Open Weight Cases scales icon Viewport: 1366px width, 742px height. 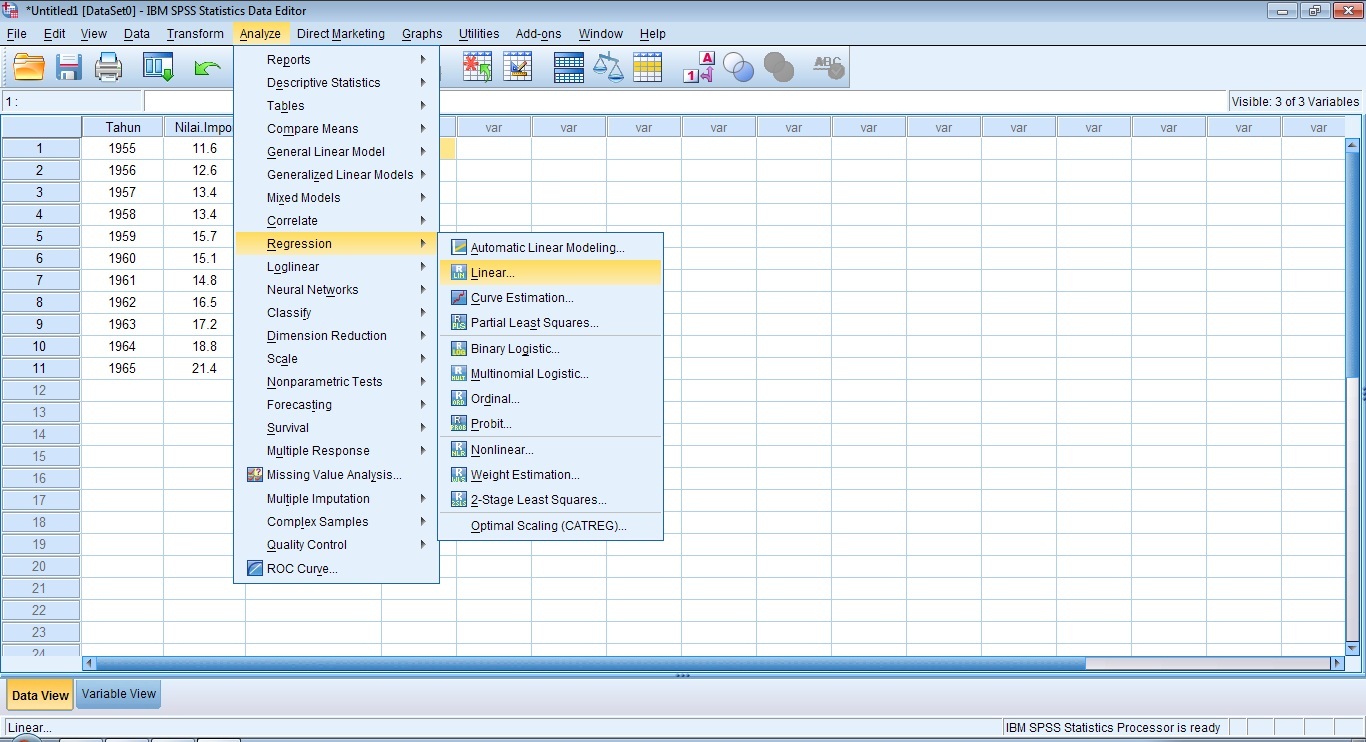(607, 67)
